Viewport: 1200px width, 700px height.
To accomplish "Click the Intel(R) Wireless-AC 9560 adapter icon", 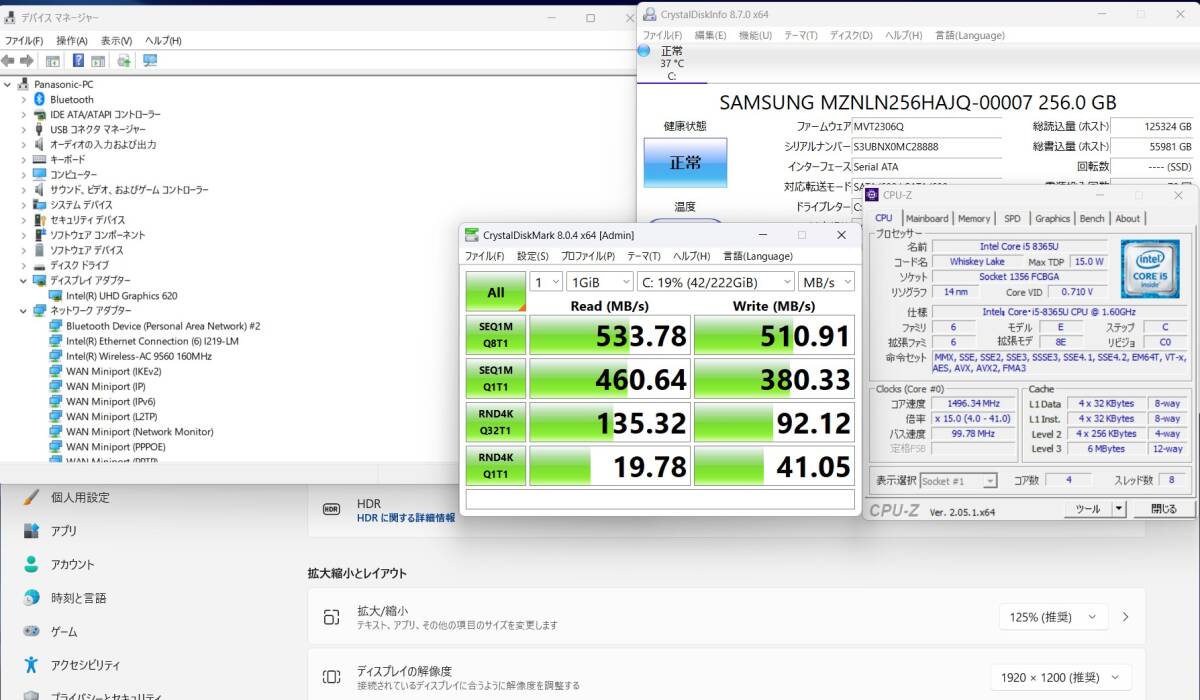I will [56, 356].
